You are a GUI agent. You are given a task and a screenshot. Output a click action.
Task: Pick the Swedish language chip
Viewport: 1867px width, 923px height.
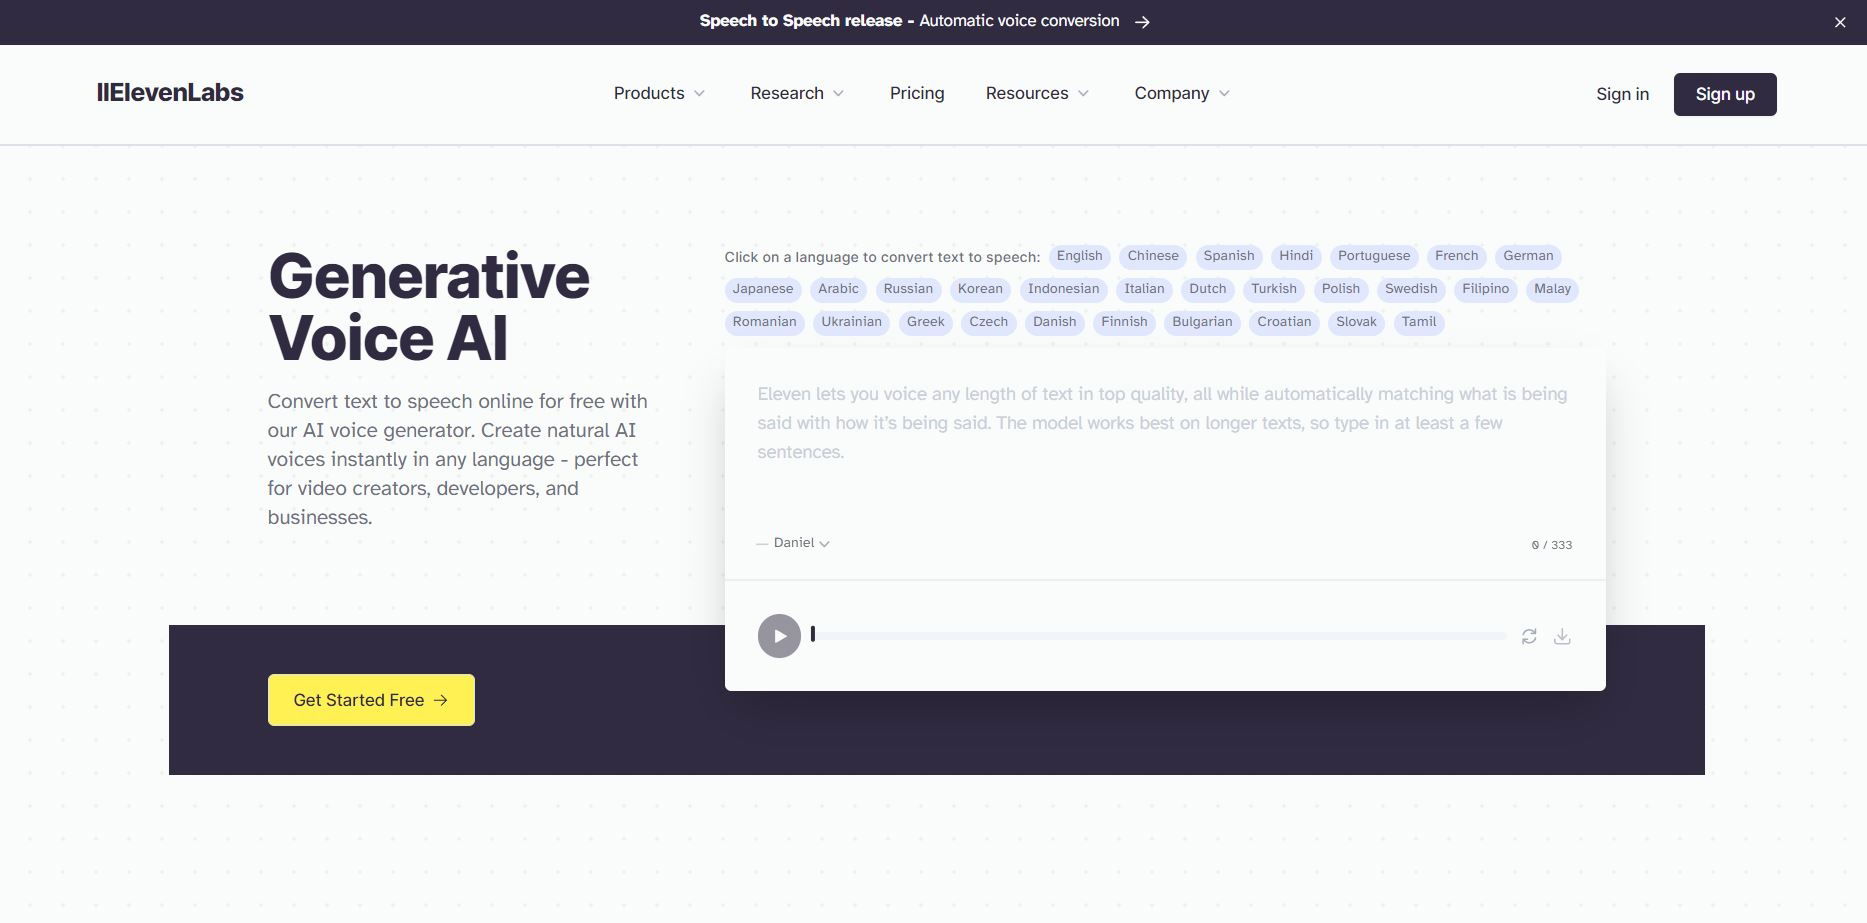click(1411, 289)
